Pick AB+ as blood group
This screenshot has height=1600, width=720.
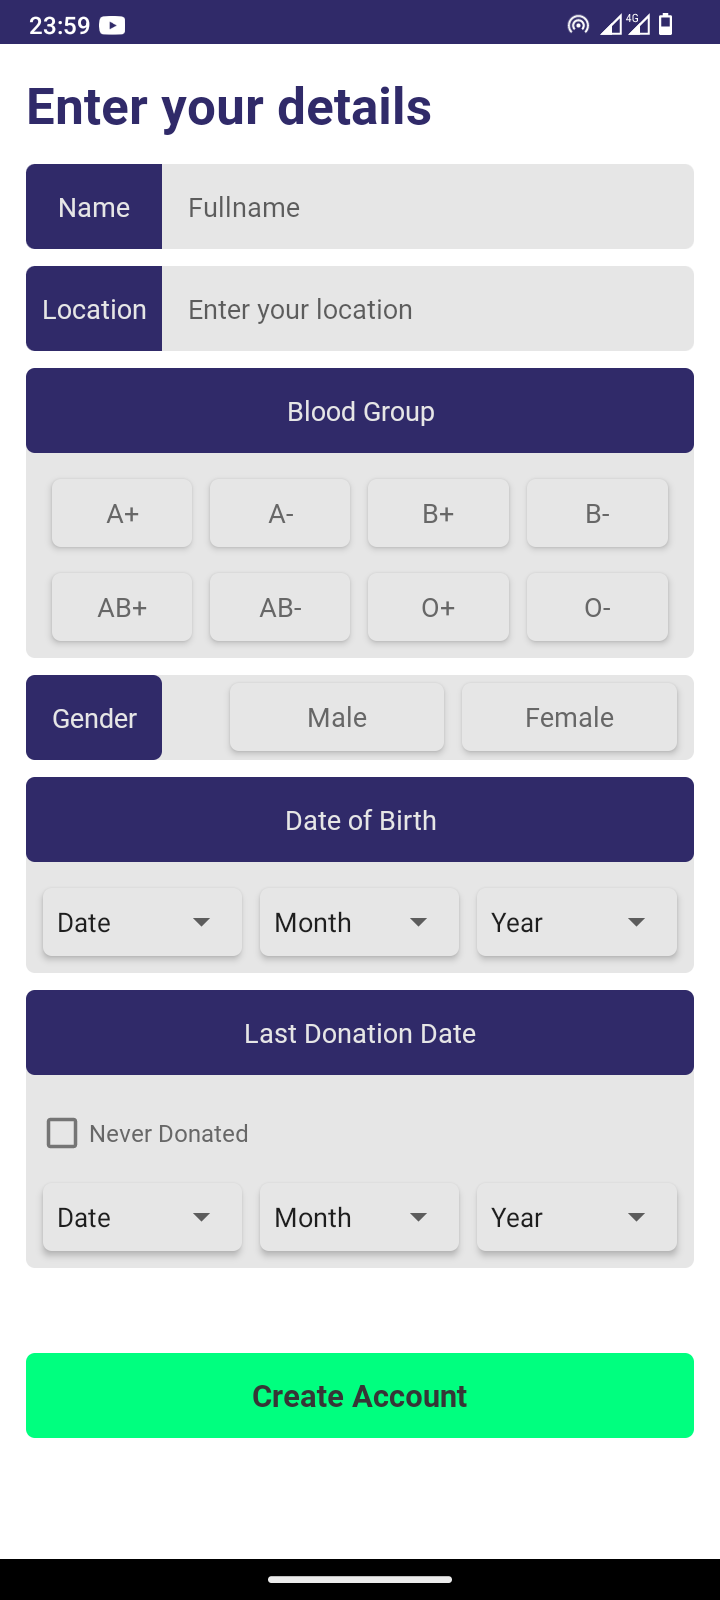click(122, 607)
